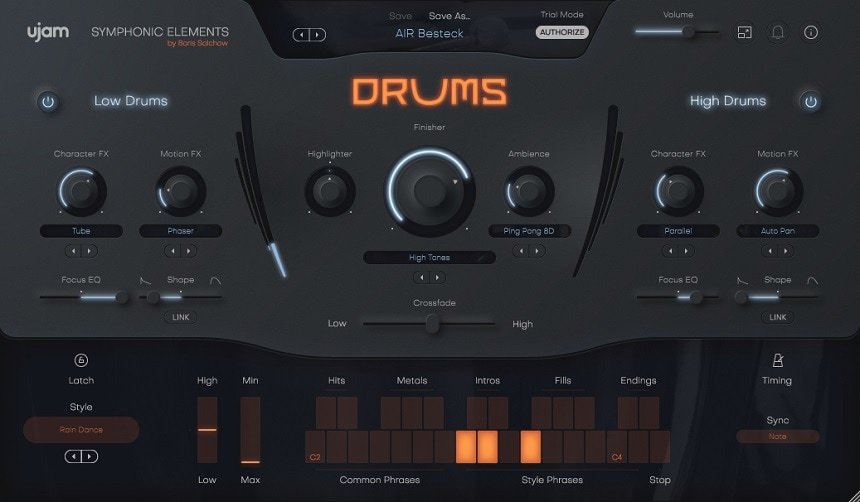
Task: Step preset with arrows left of preset name
Action: [x=309, y=35]
